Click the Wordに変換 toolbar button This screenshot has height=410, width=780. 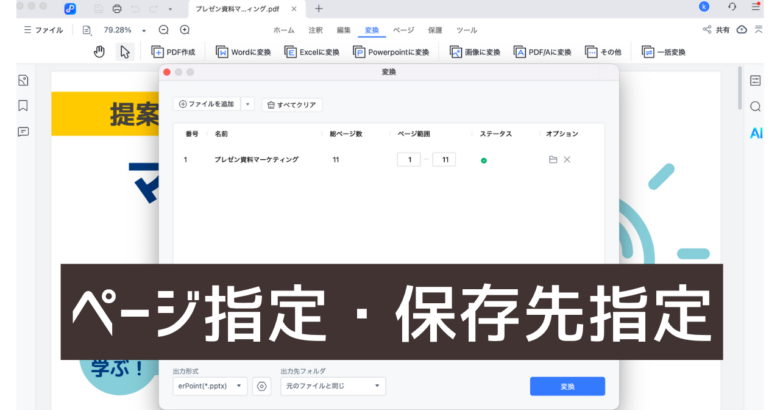click(x=242, y=52)
